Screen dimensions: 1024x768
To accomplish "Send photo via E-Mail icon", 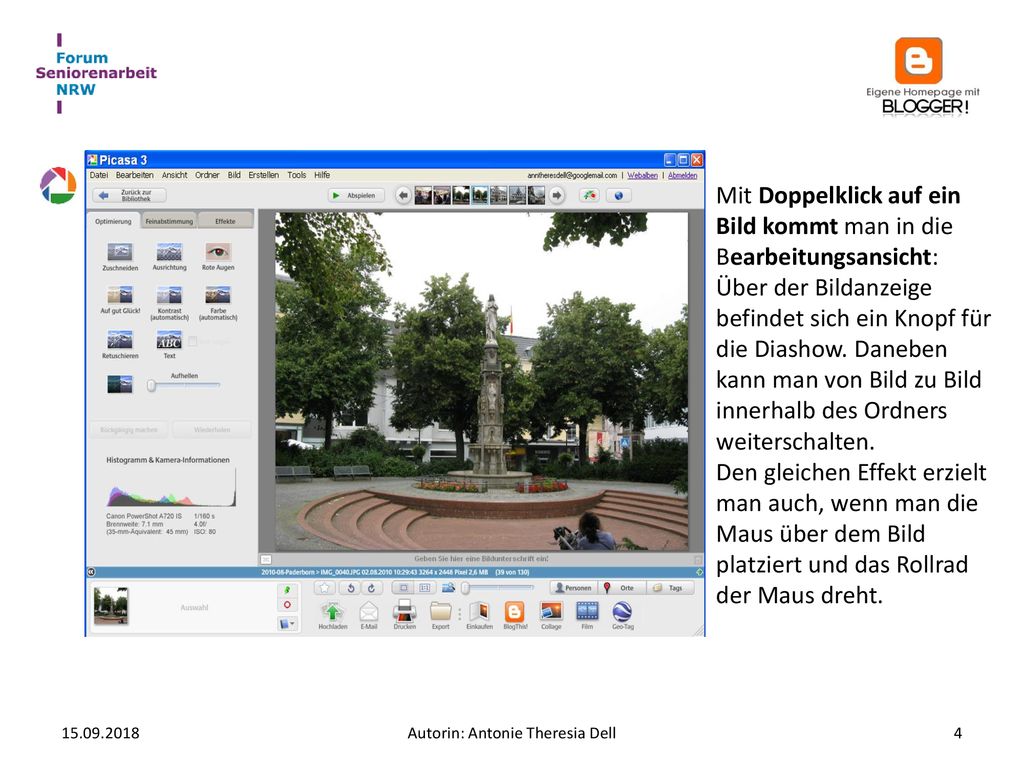I will coord(369,611).
